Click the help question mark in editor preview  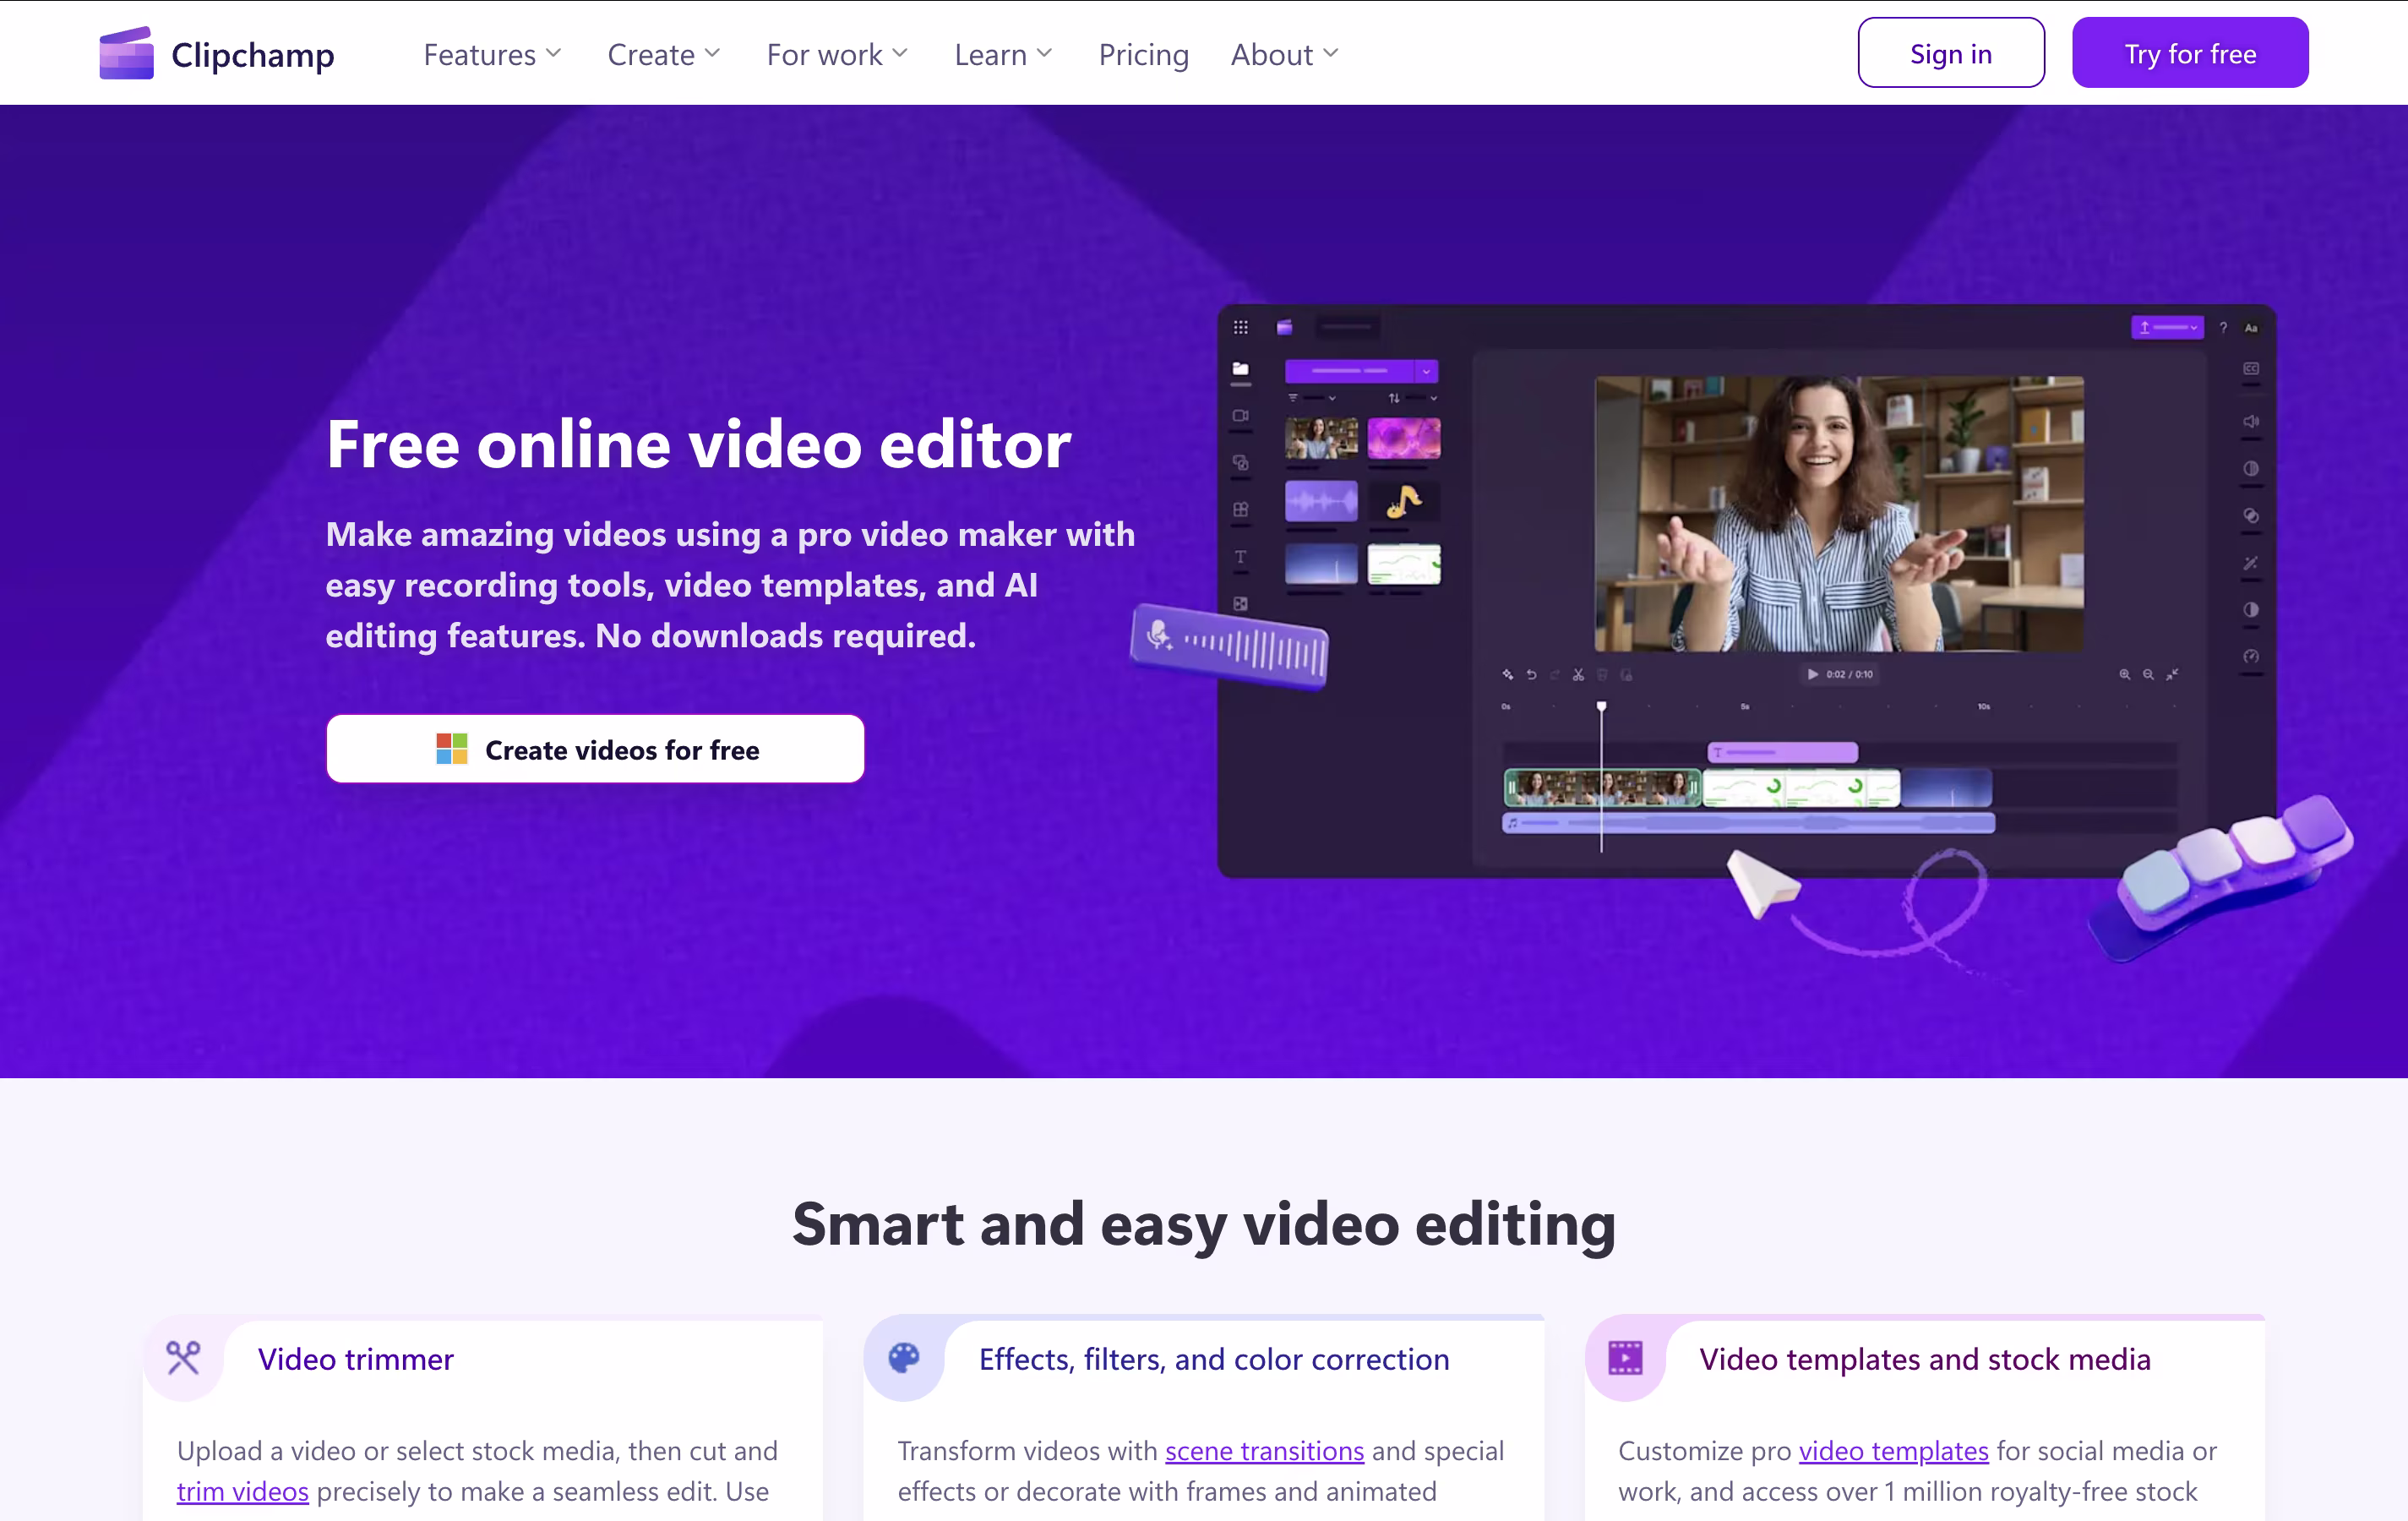tap(2222, 327)
